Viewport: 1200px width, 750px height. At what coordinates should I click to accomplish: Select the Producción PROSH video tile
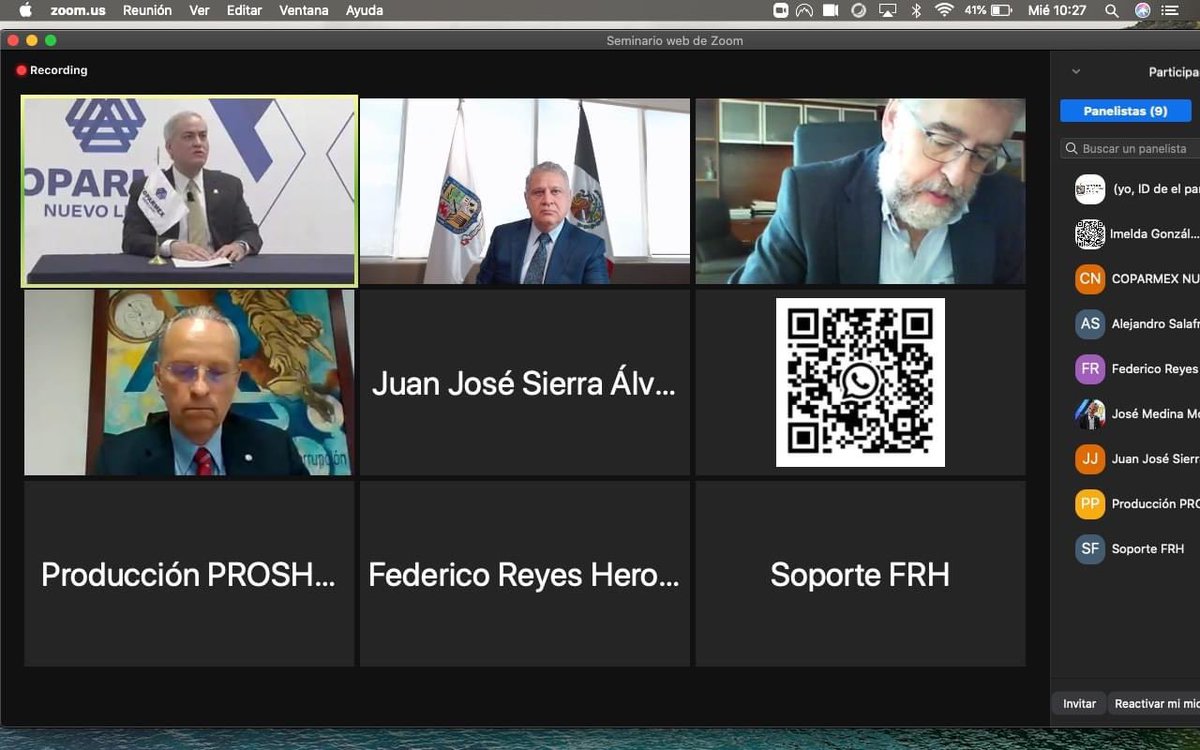[x=190, y=574]
